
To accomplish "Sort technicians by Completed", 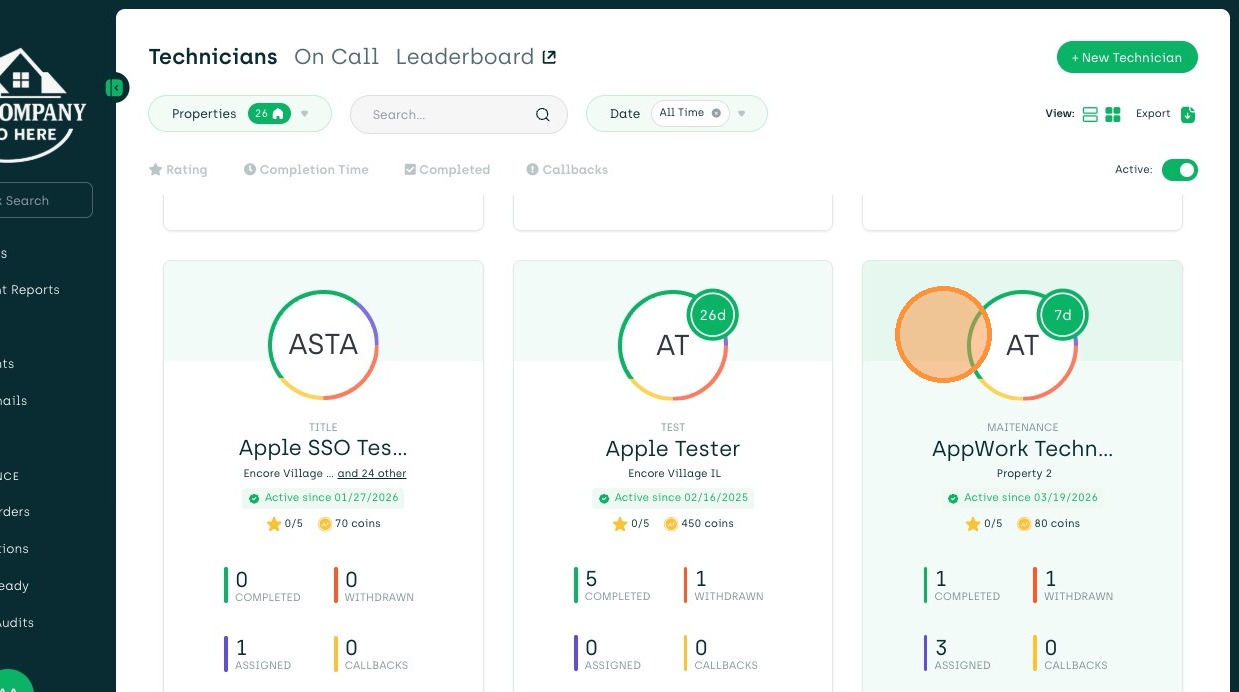I will (x=447, y=170).
